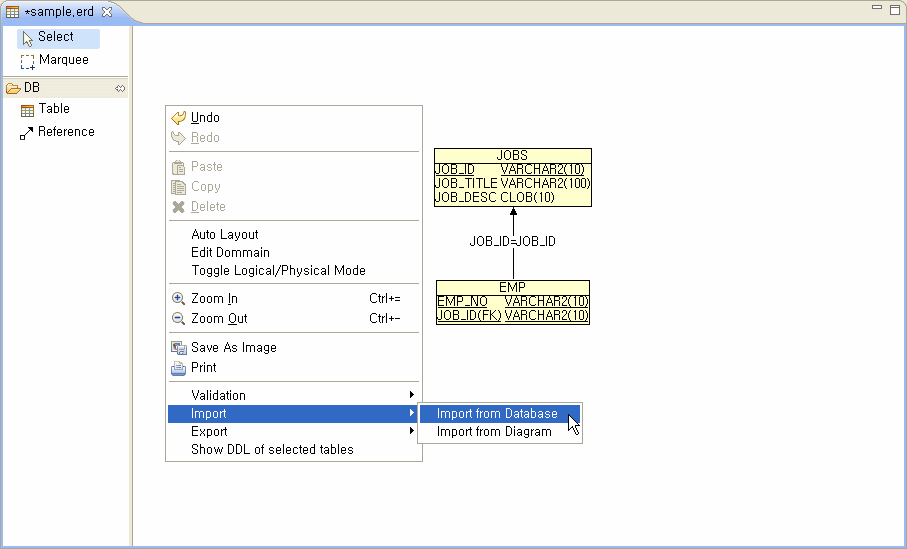Select the Select arrow tool in palette
The width and height of the screenshot is (907, 549).
[x=56, y=37]
